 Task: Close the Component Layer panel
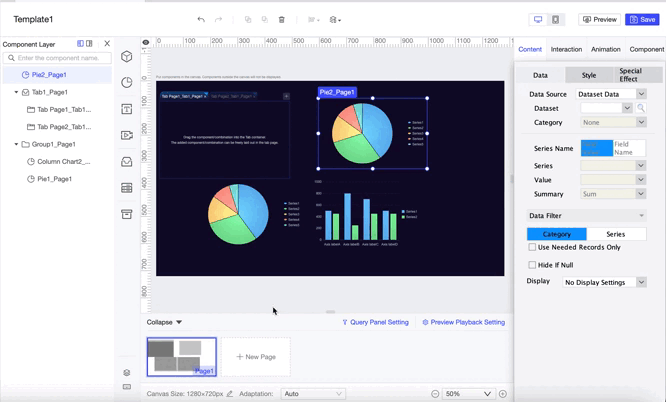[107, 43]
